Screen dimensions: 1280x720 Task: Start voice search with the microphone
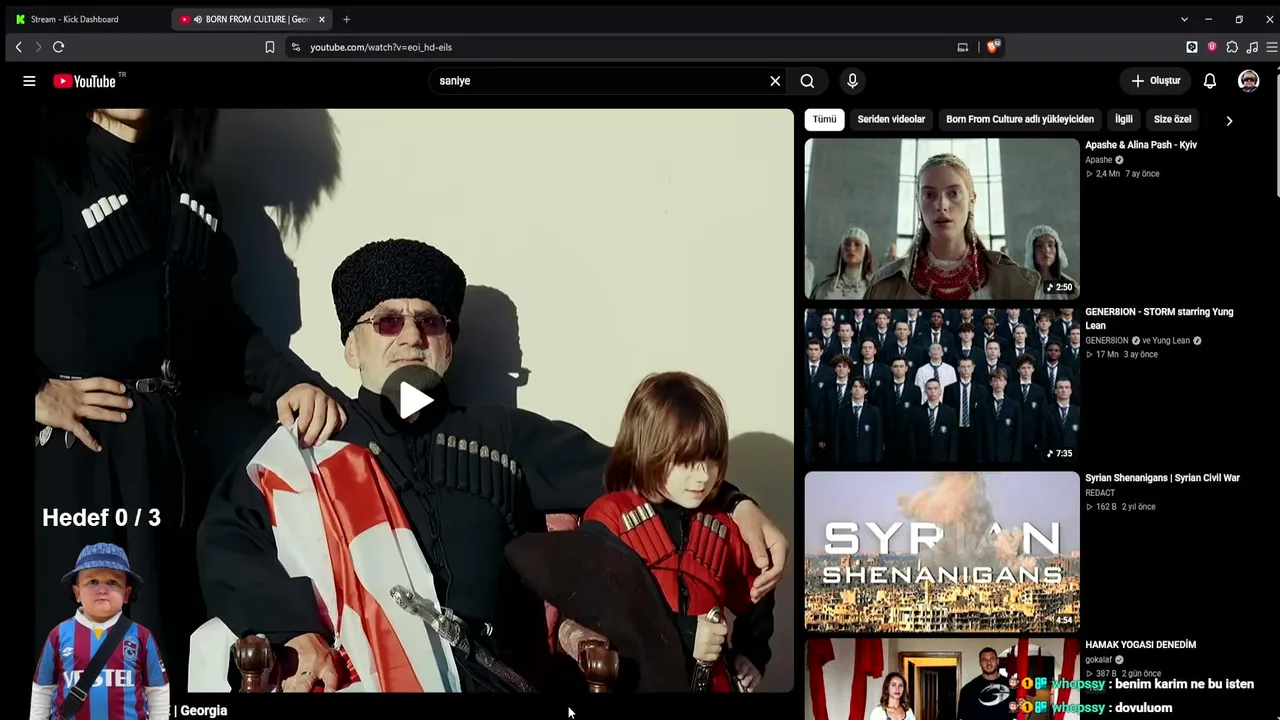point(852,81)
